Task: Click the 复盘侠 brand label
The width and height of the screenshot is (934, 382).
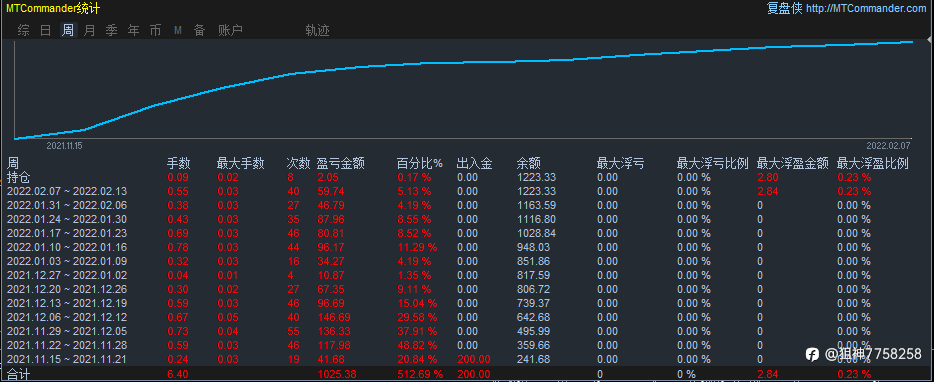Action: point(785,8)
